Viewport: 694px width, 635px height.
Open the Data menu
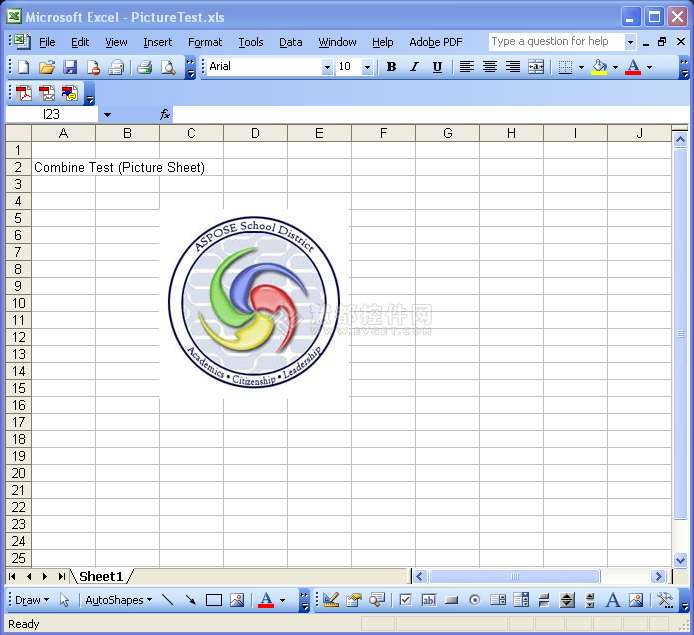(290, 42)
